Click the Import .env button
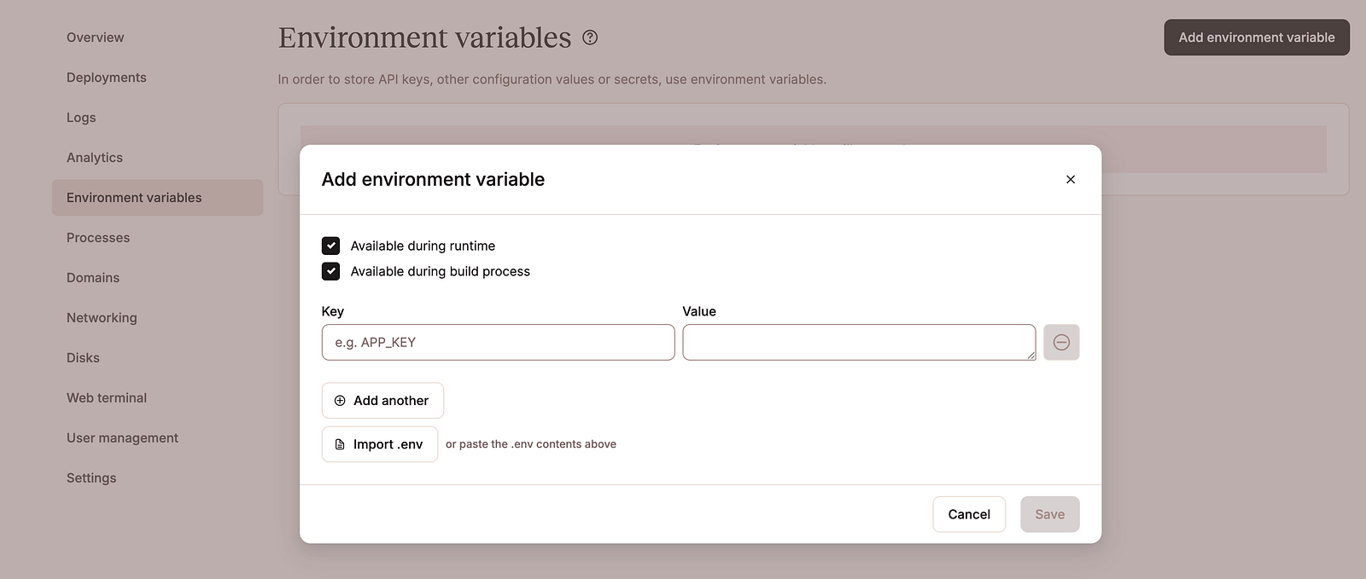Screen dimensions: 1366x579 point(379,444)
